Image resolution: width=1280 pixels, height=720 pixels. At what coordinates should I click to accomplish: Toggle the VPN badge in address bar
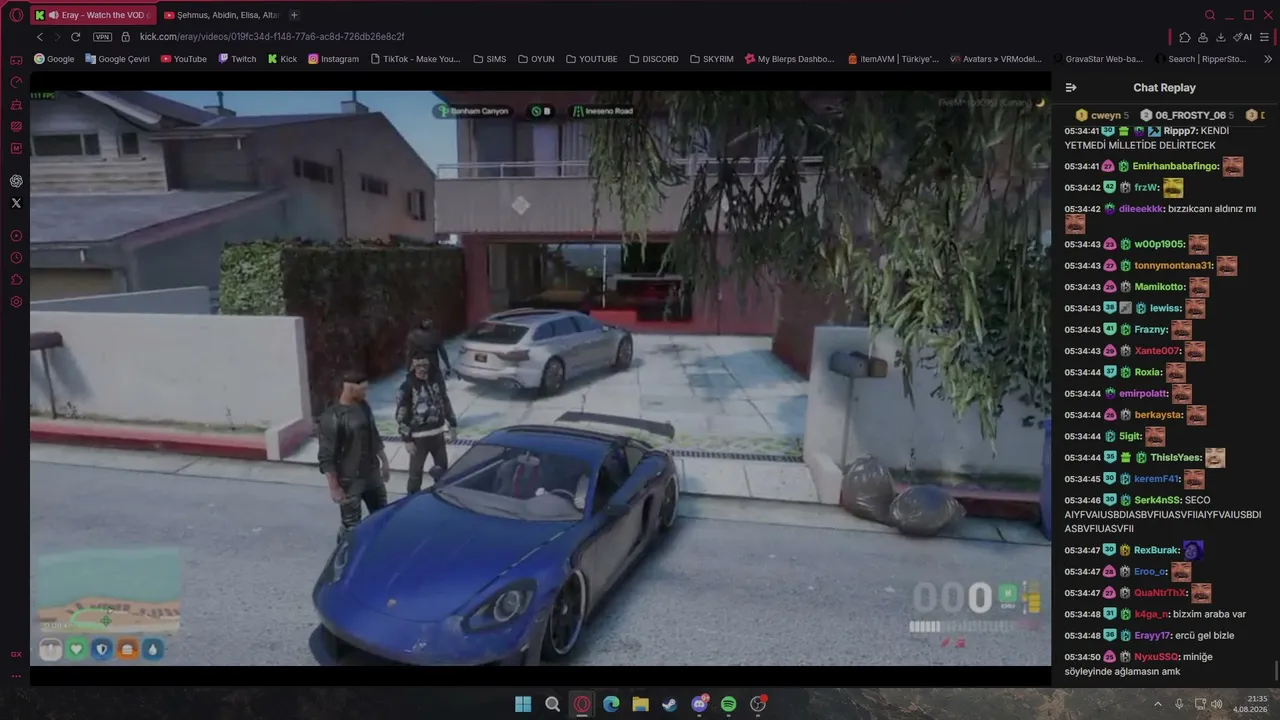coord(102,37)
